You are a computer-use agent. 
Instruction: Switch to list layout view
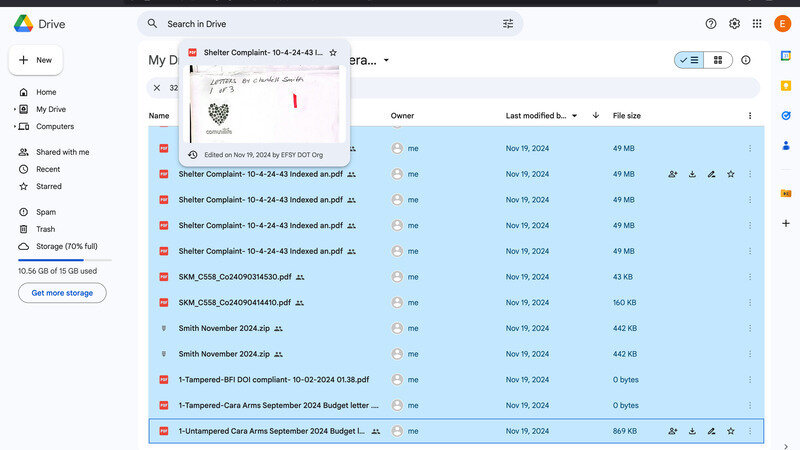[689, 60]
